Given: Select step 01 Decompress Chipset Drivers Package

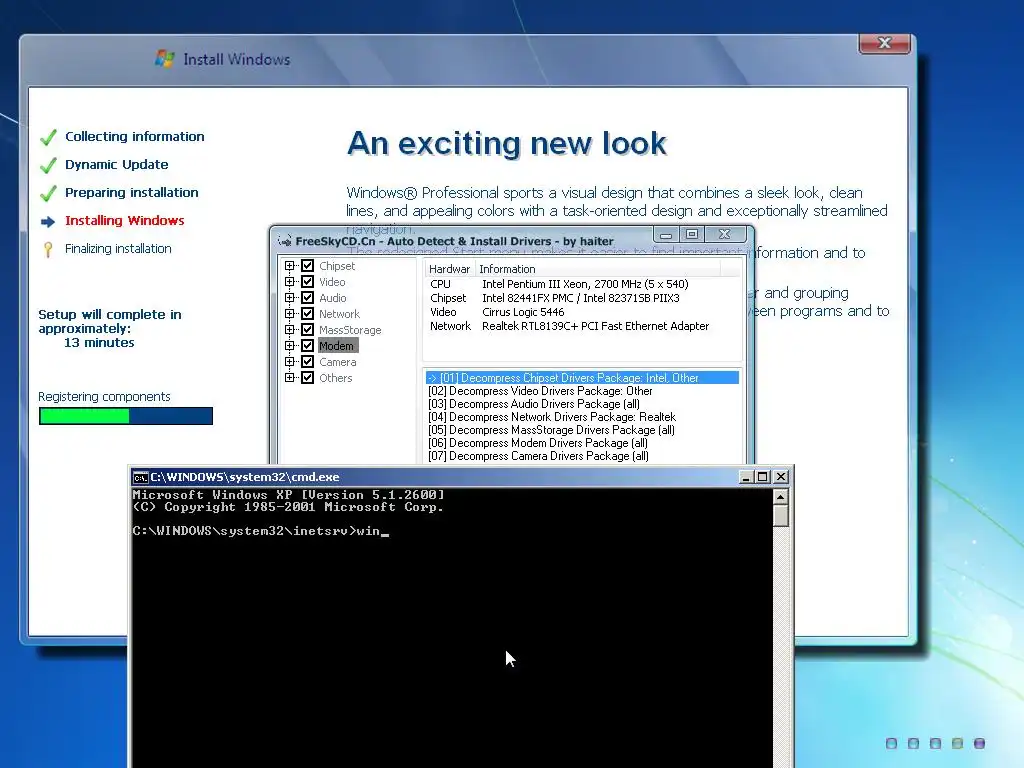Looking at the screenshot, I should tap(582, 378).
